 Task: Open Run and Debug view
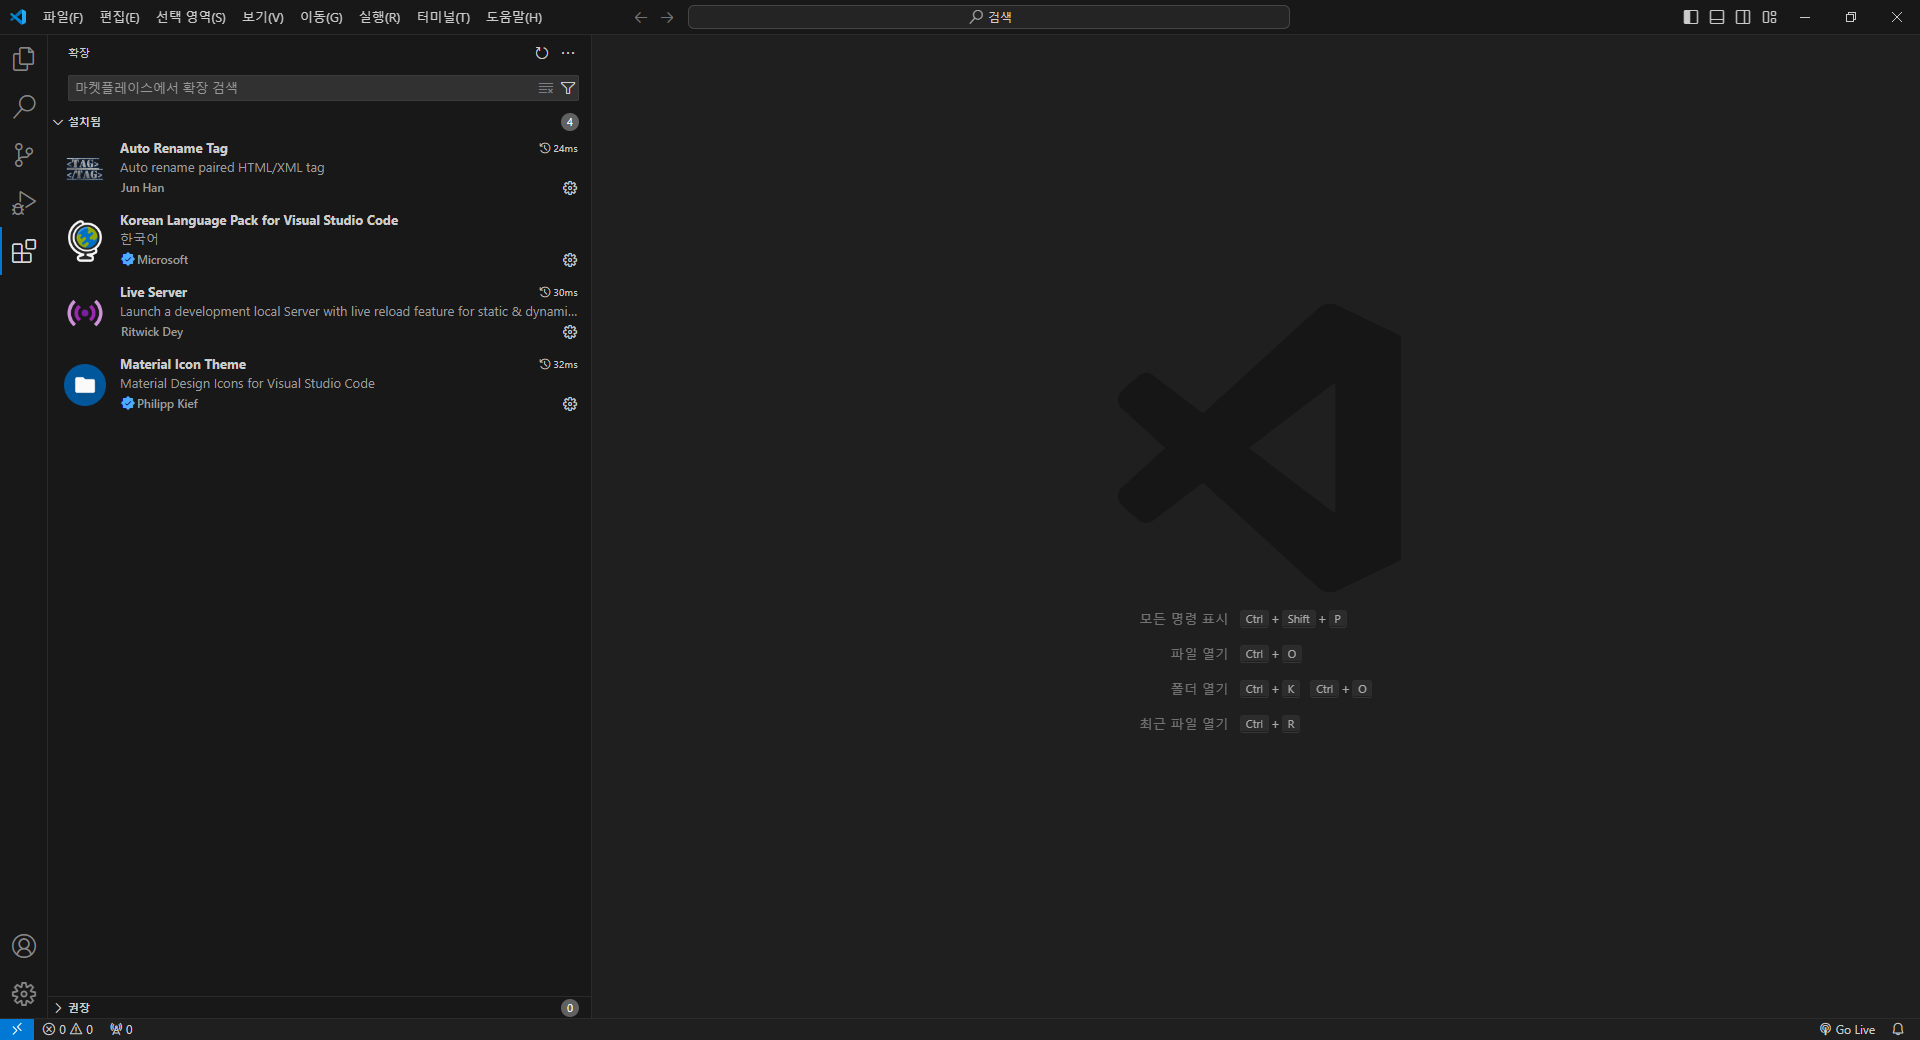click(24, 203)
